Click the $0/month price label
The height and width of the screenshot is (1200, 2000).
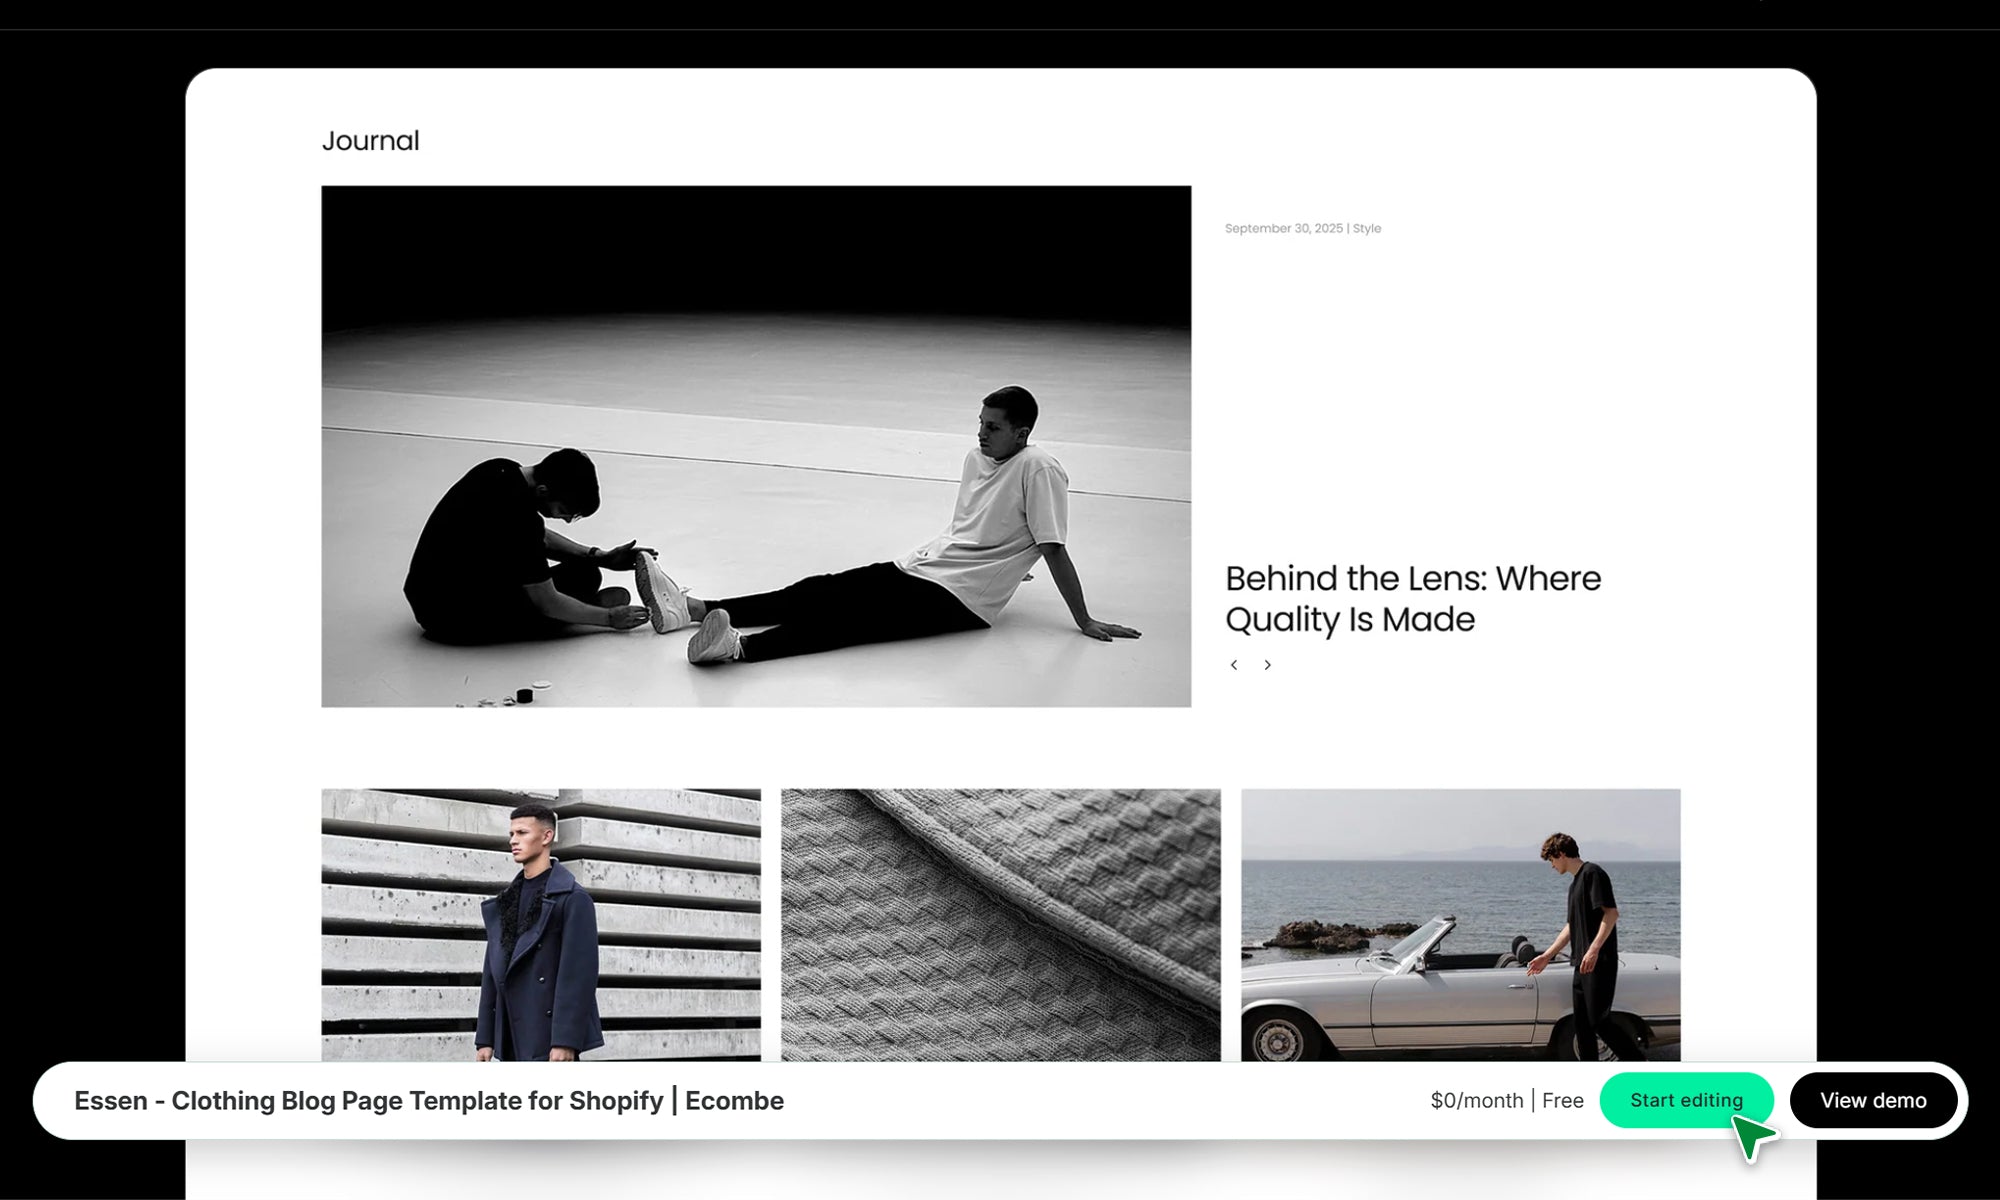1476,1101
